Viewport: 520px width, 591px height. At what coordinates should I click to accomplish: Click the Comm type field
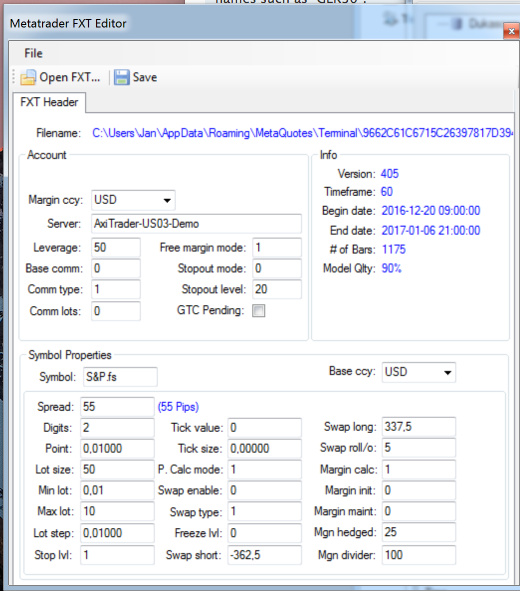tap(116, 289)
